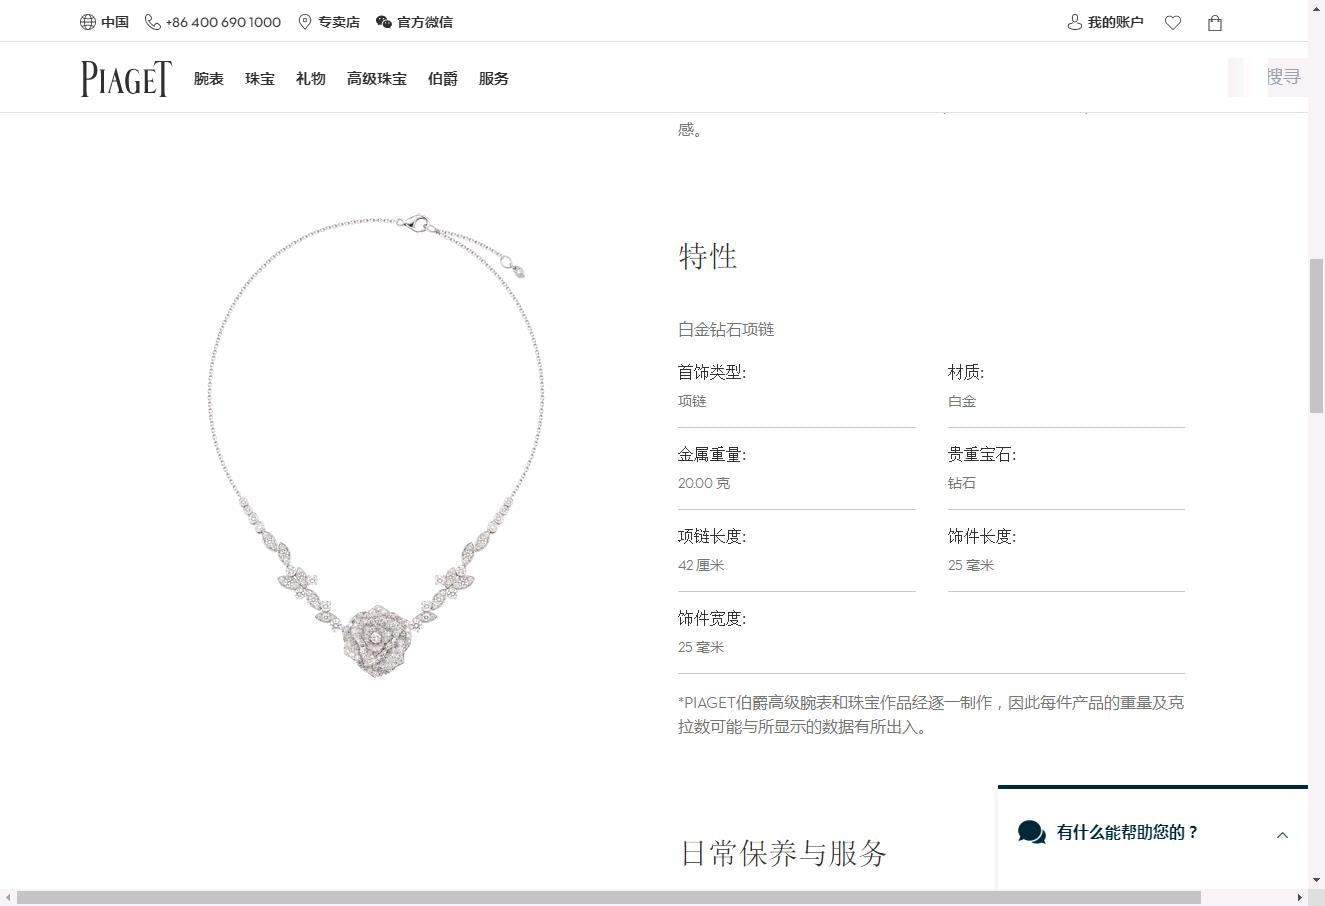Click the diamond rose necklace image

point(376,446)
